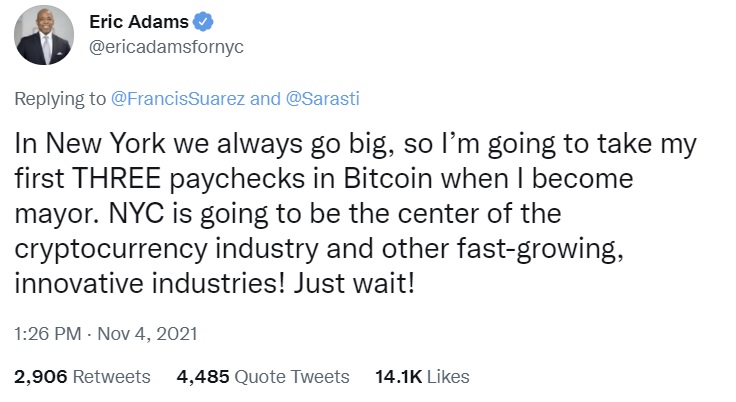
Task: Visit the @ericadamsfornyc handle
Action: point(167,47)
